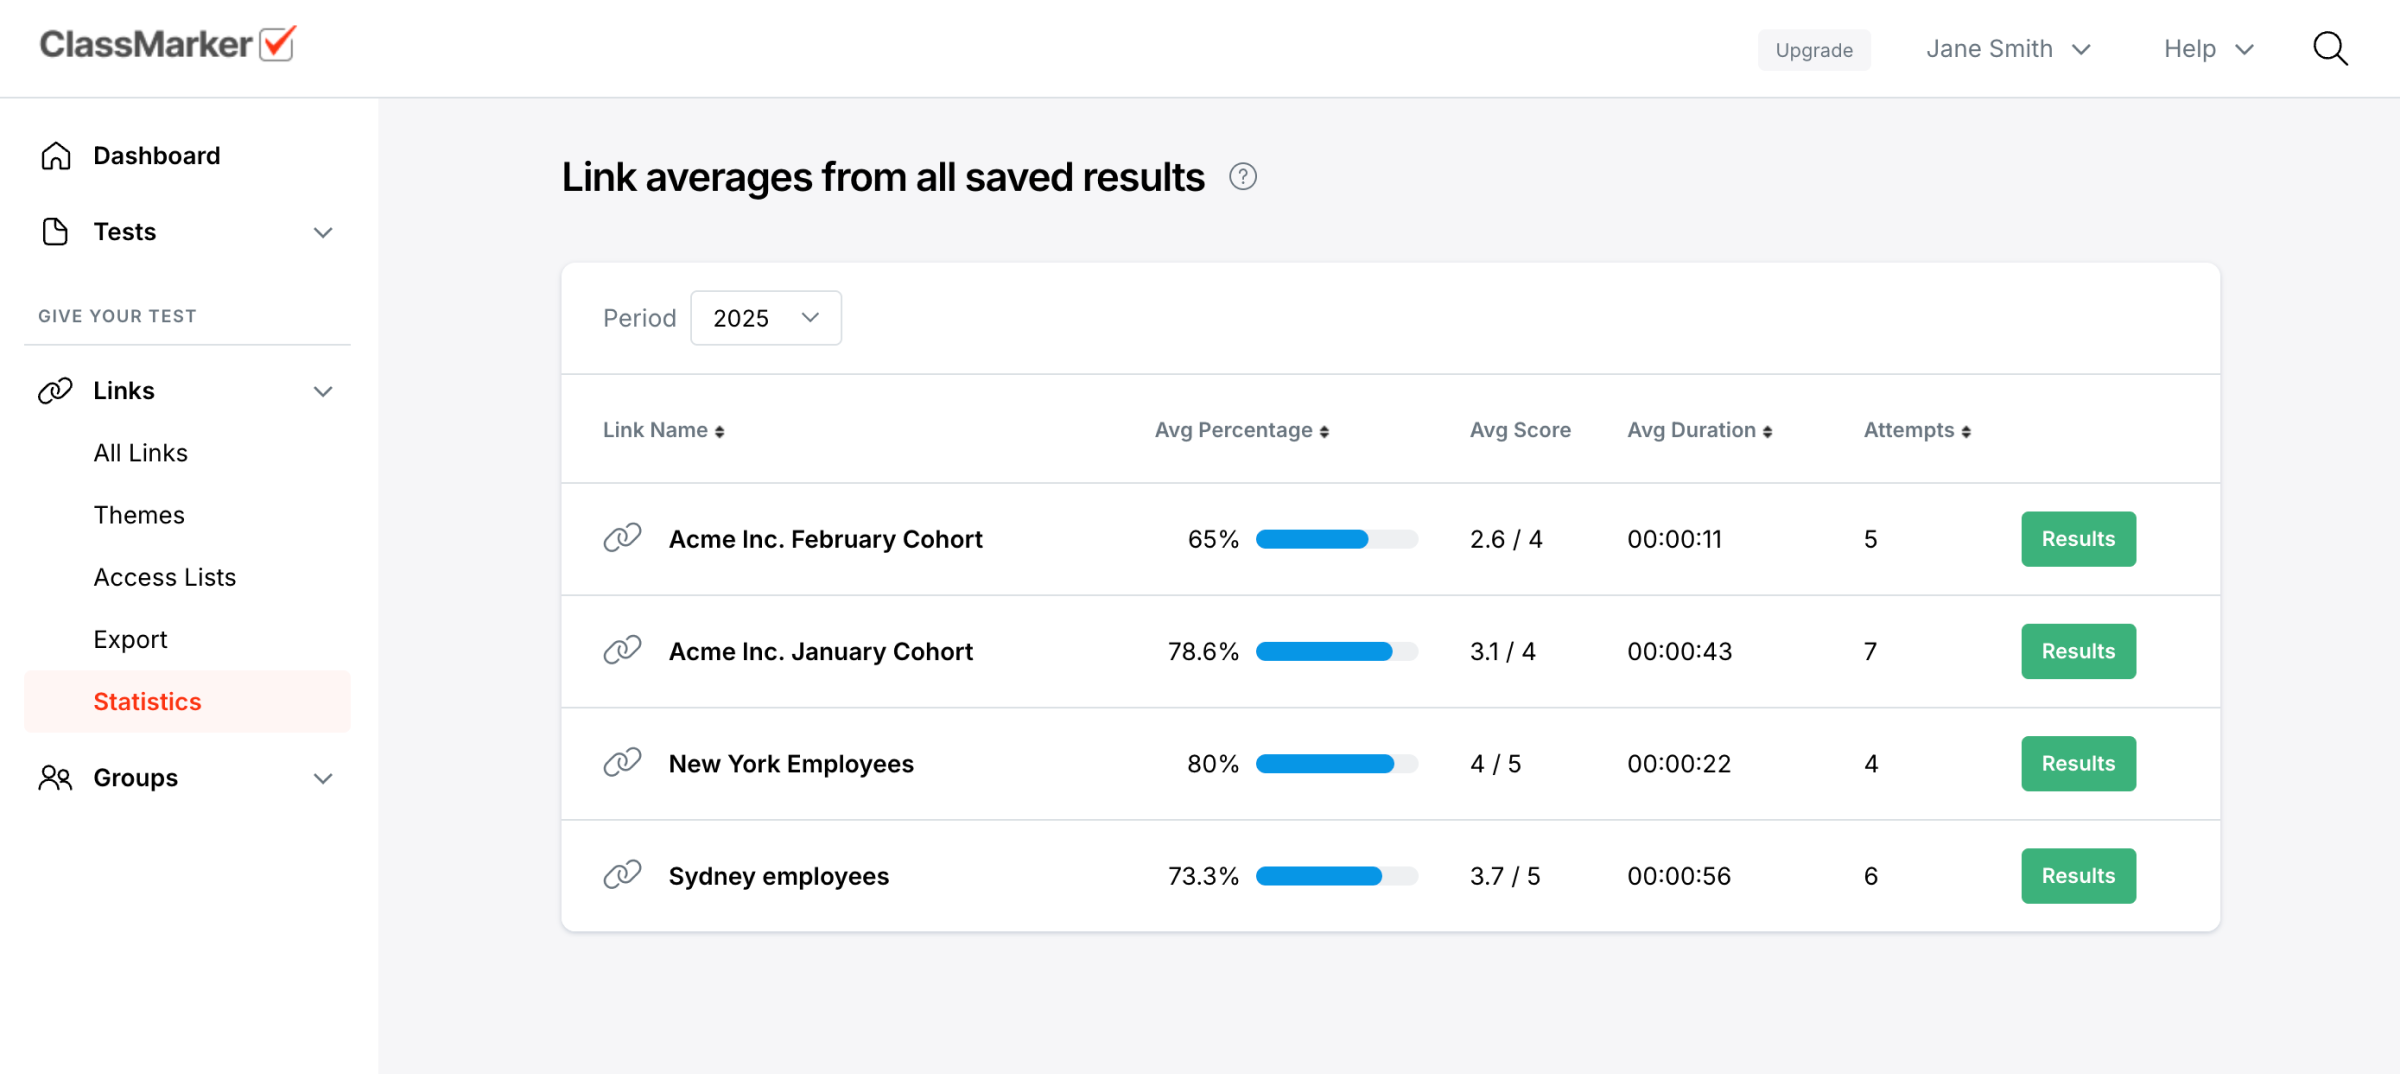Image resolution: width=2400 pixels, height=1074 pixels.
Task: Click link icon for Acme Inc. January Cohort
Action: (x=622, y=650)
